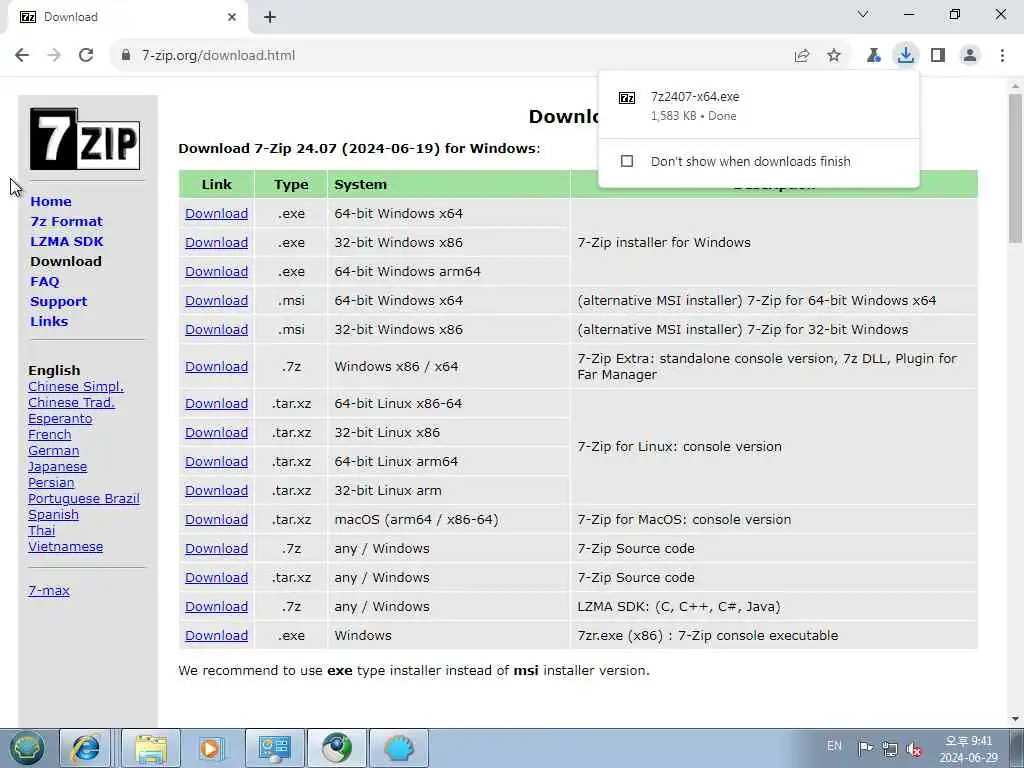Open downloaded 7z2407-x64.exe file entry
Image resolution: width=1024 pixels, height=768 pixels.
pyautogui.click(x=758, y=106)
